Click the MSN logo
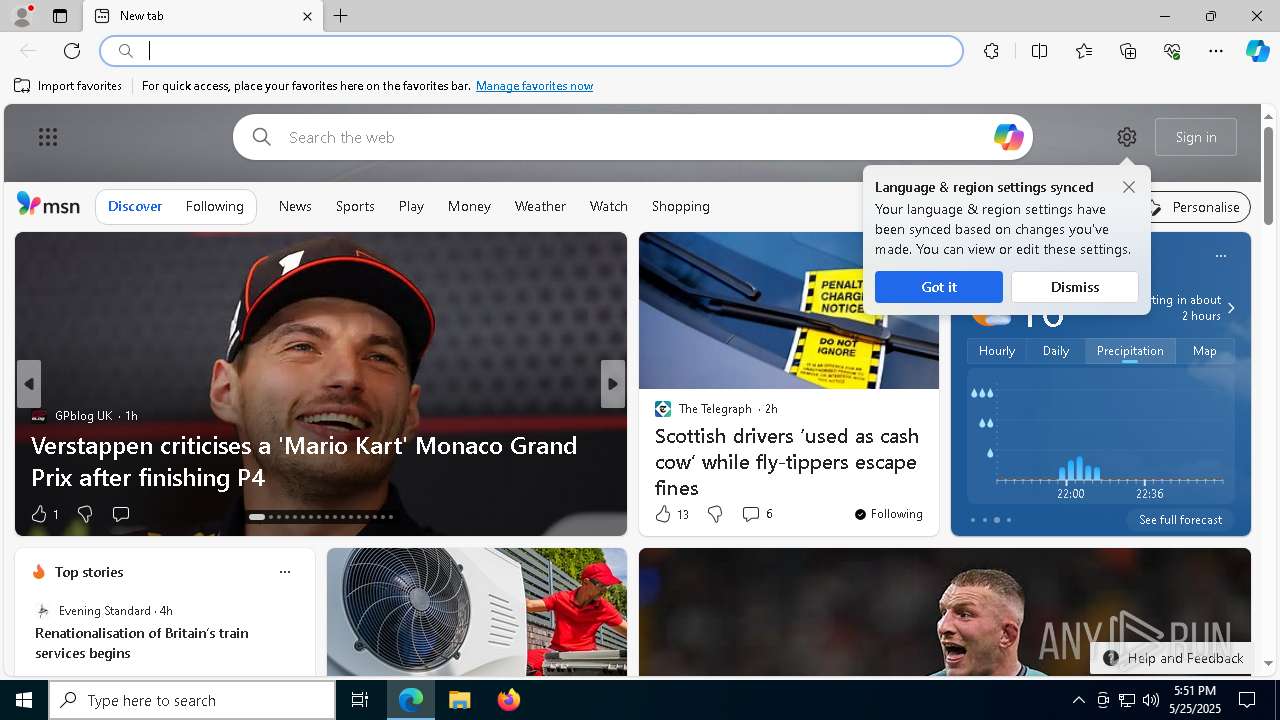Image resolution: width=1280 pixels, height=720 pixels. [48, 205]
